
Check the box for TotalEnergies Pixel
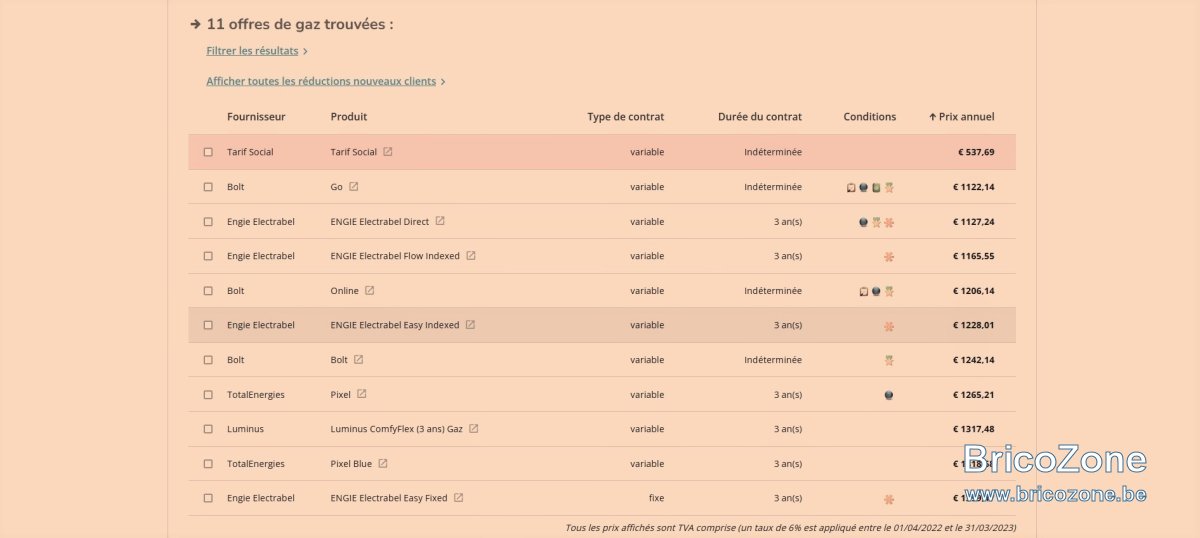(x=208, y=395)
